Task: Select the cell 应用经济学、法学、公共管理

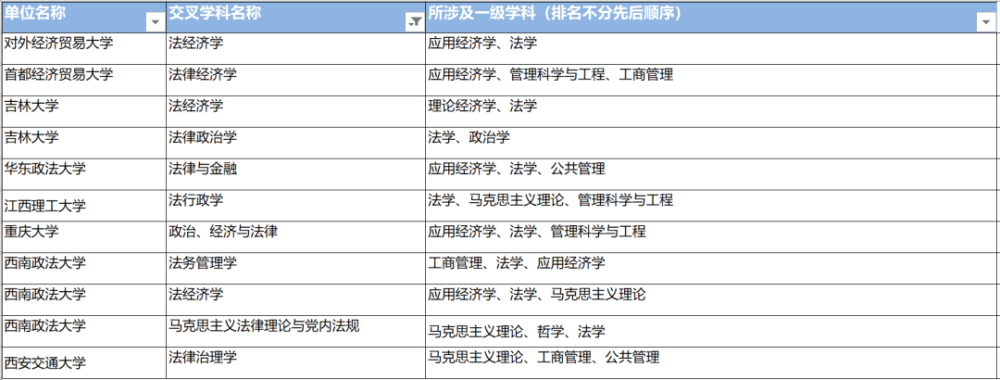Action: pyautogui.click(x=710, y=173)
